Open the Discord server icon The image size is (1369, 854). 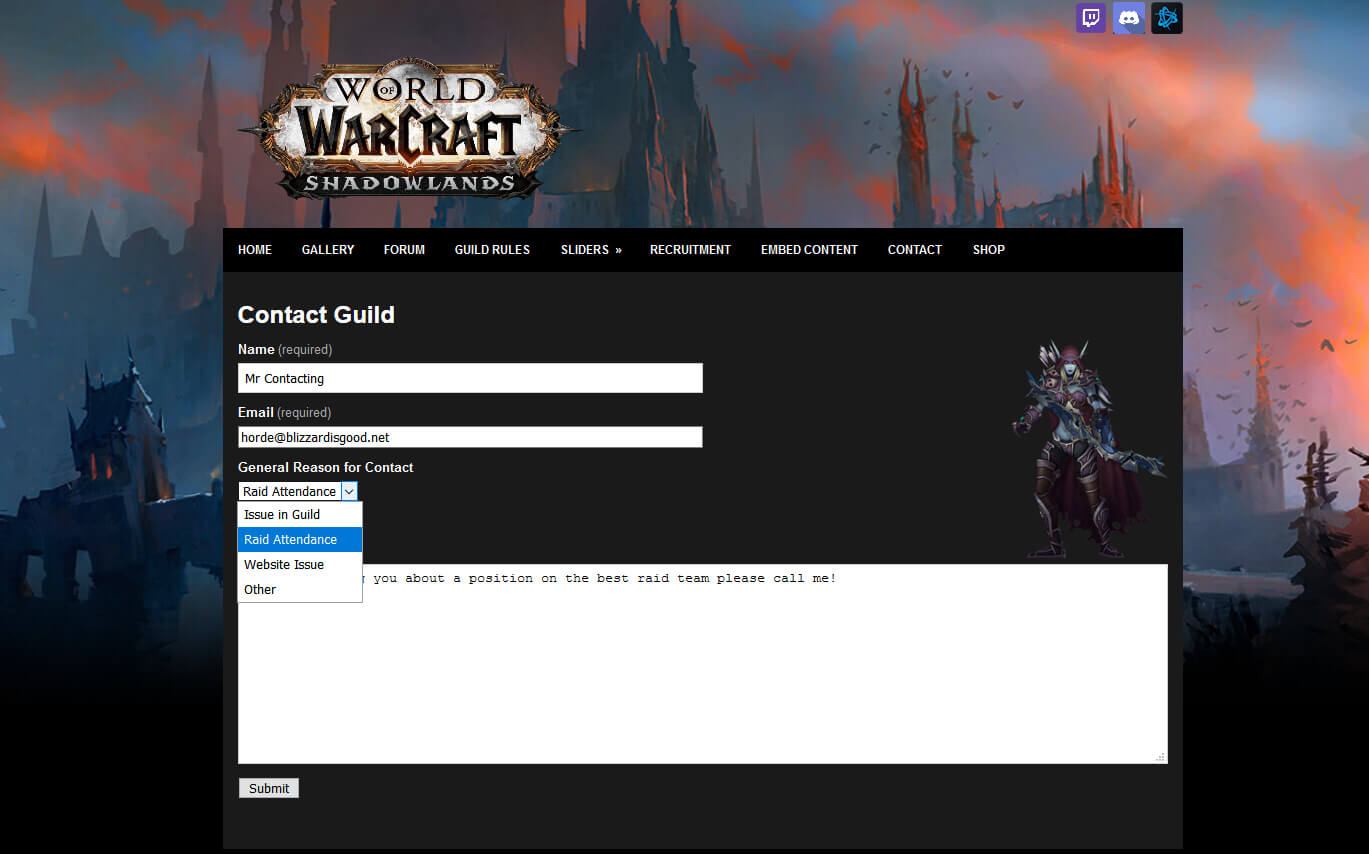click(1129, 18)
